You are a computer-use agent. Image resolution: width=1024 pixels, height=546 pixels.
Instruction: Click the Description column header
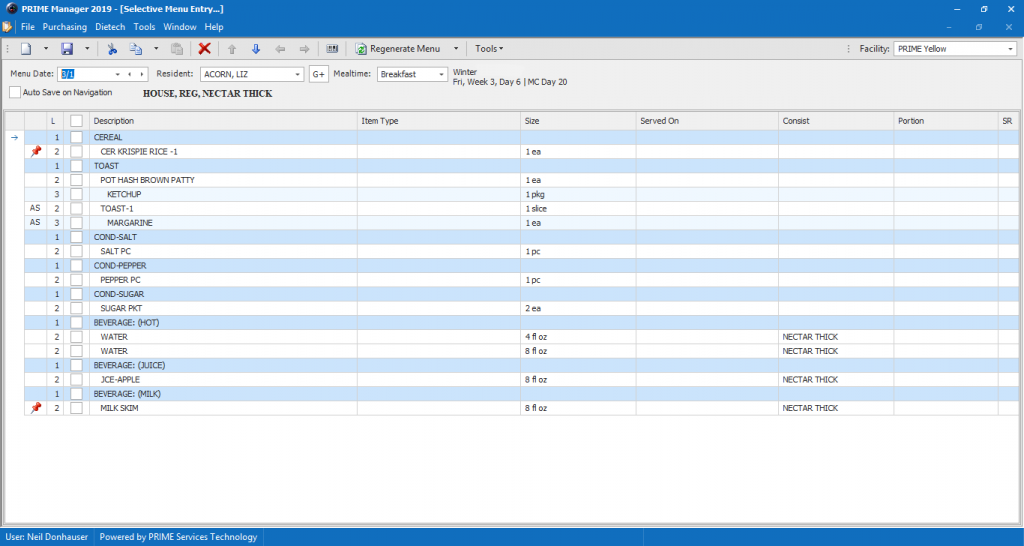coord(114,121)
